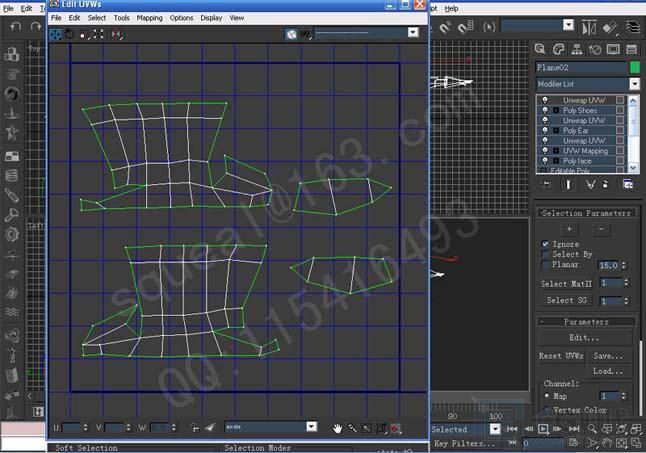This screenshot has width=646, height=453.
Task: Click the Select SG button
Action: click(x=566, y=300)
